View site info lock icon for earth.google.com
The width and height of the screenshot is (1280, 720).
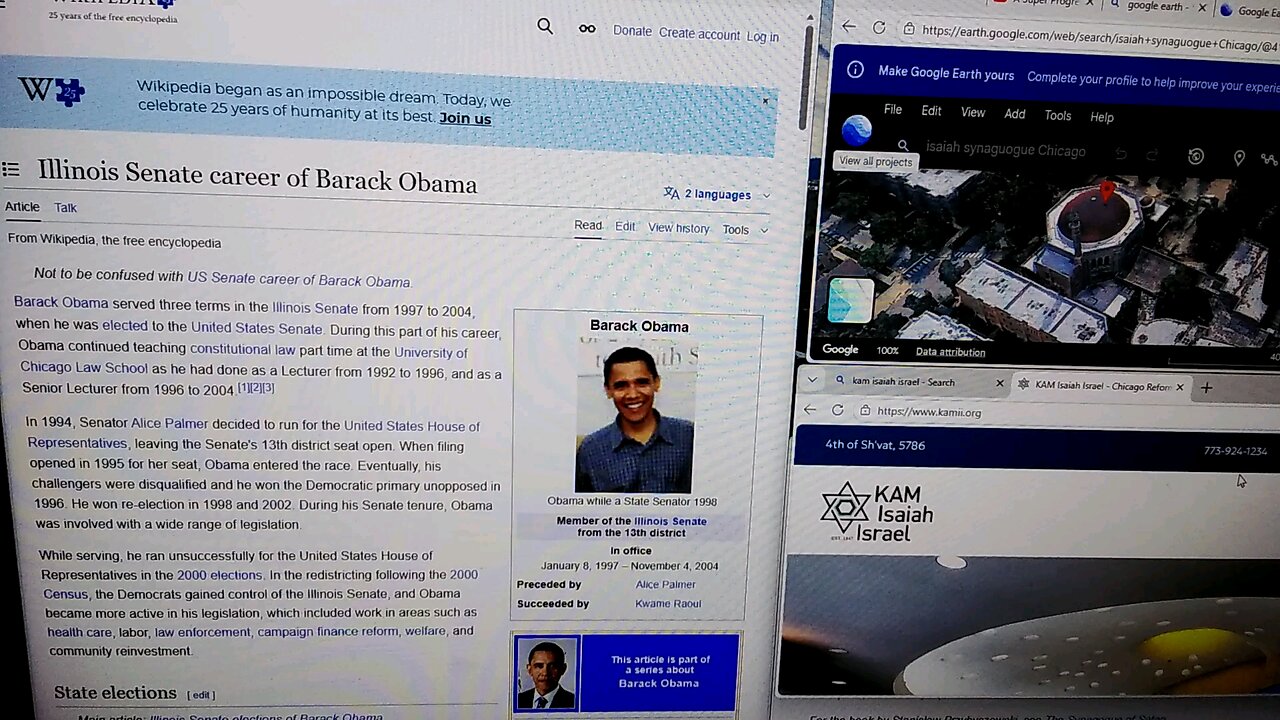tap(908, 29)
